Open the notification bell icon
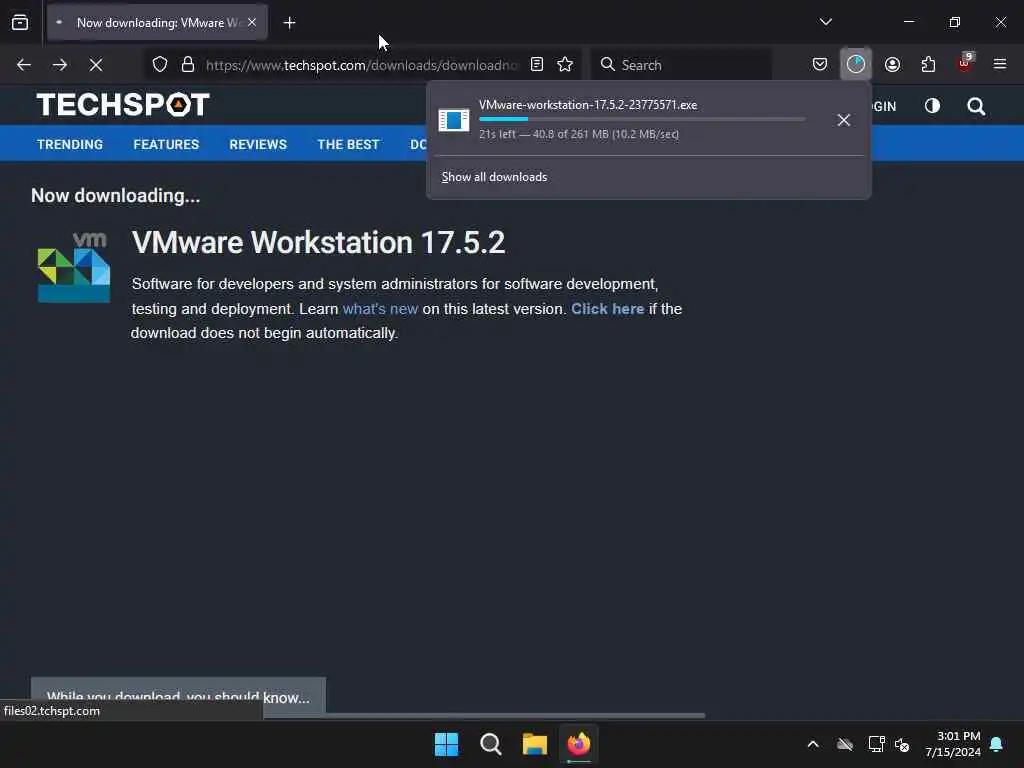This screenshot has width=1024, height=768. point(997,744)
